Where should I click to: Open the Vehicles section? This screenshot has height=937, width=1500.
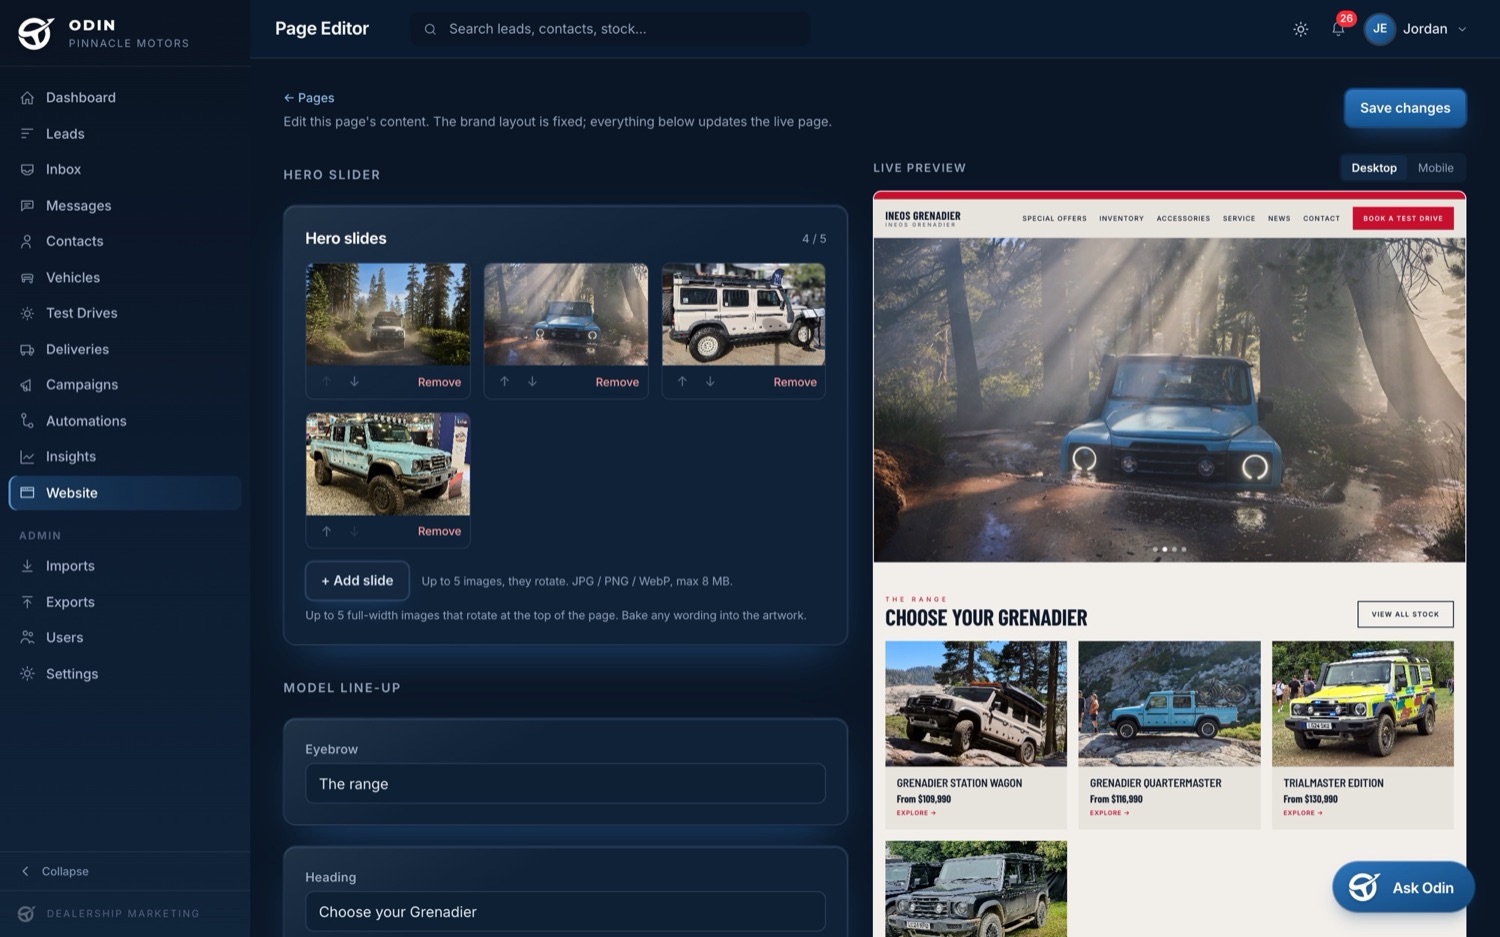tap(125, 277)
